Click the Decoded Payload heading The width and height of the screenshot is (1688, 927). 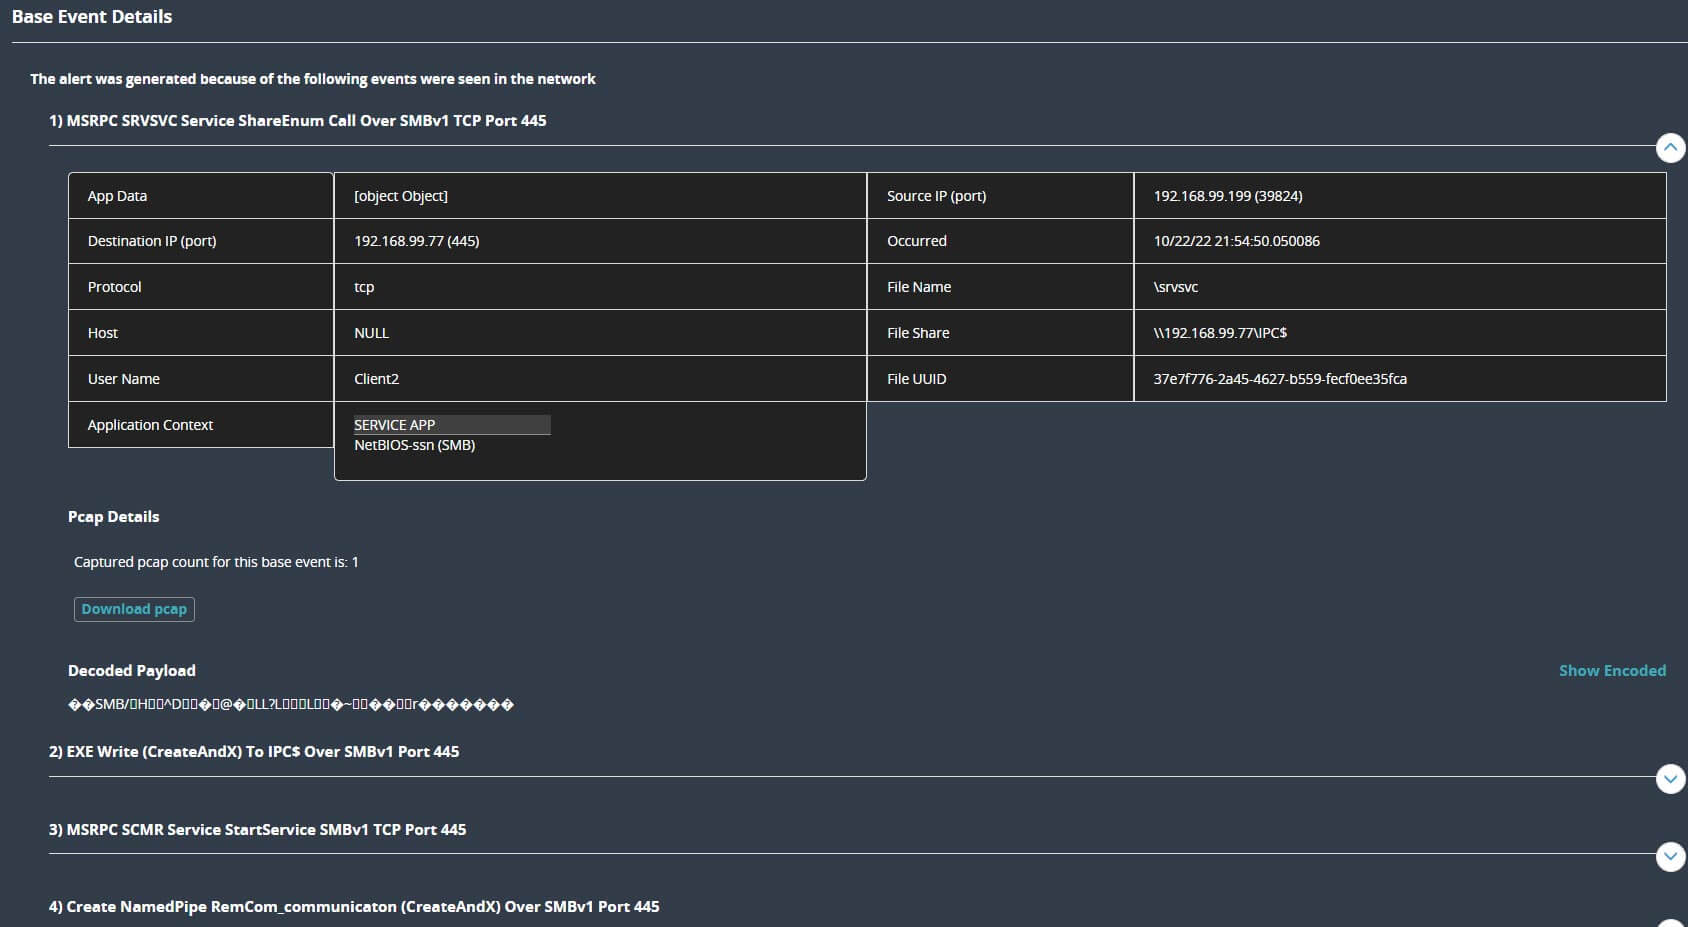[132, 671]
